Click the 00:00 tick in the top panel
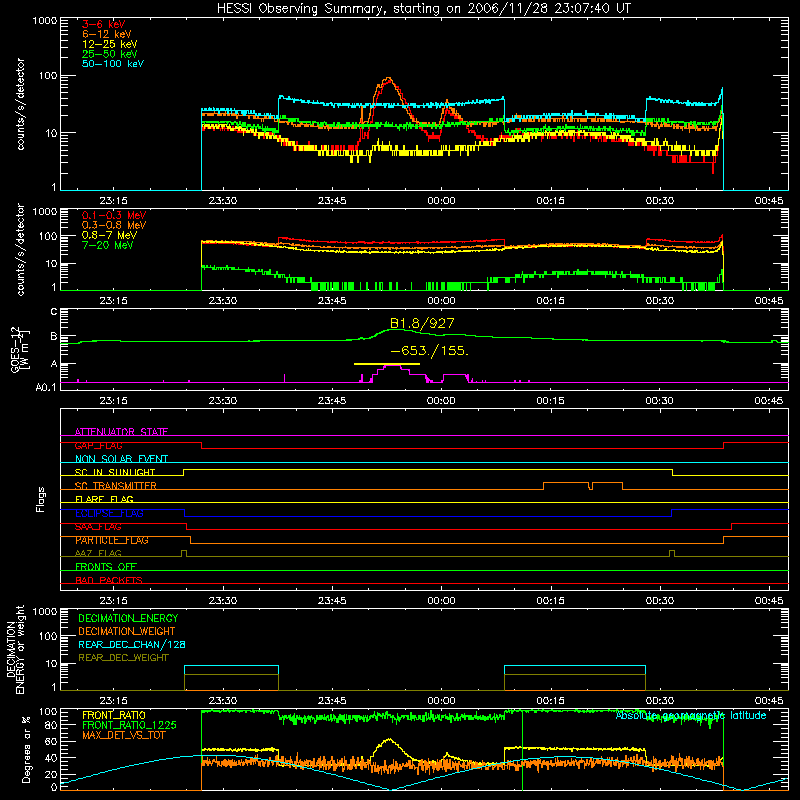Viewport: 800px width, 800px height. pos(441,201)
